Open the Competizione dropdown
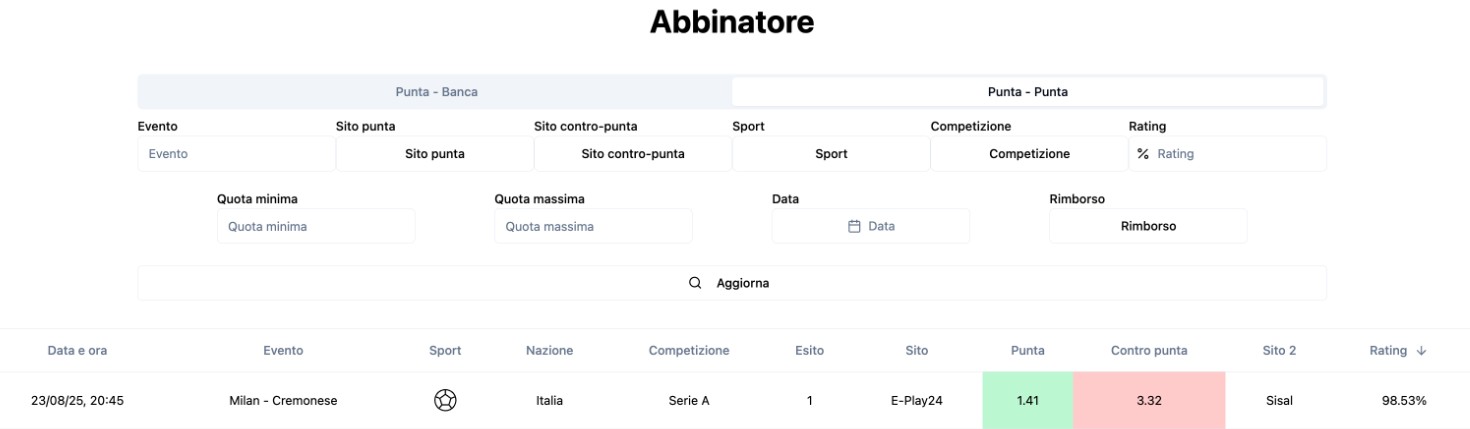 pos(1029,154)
